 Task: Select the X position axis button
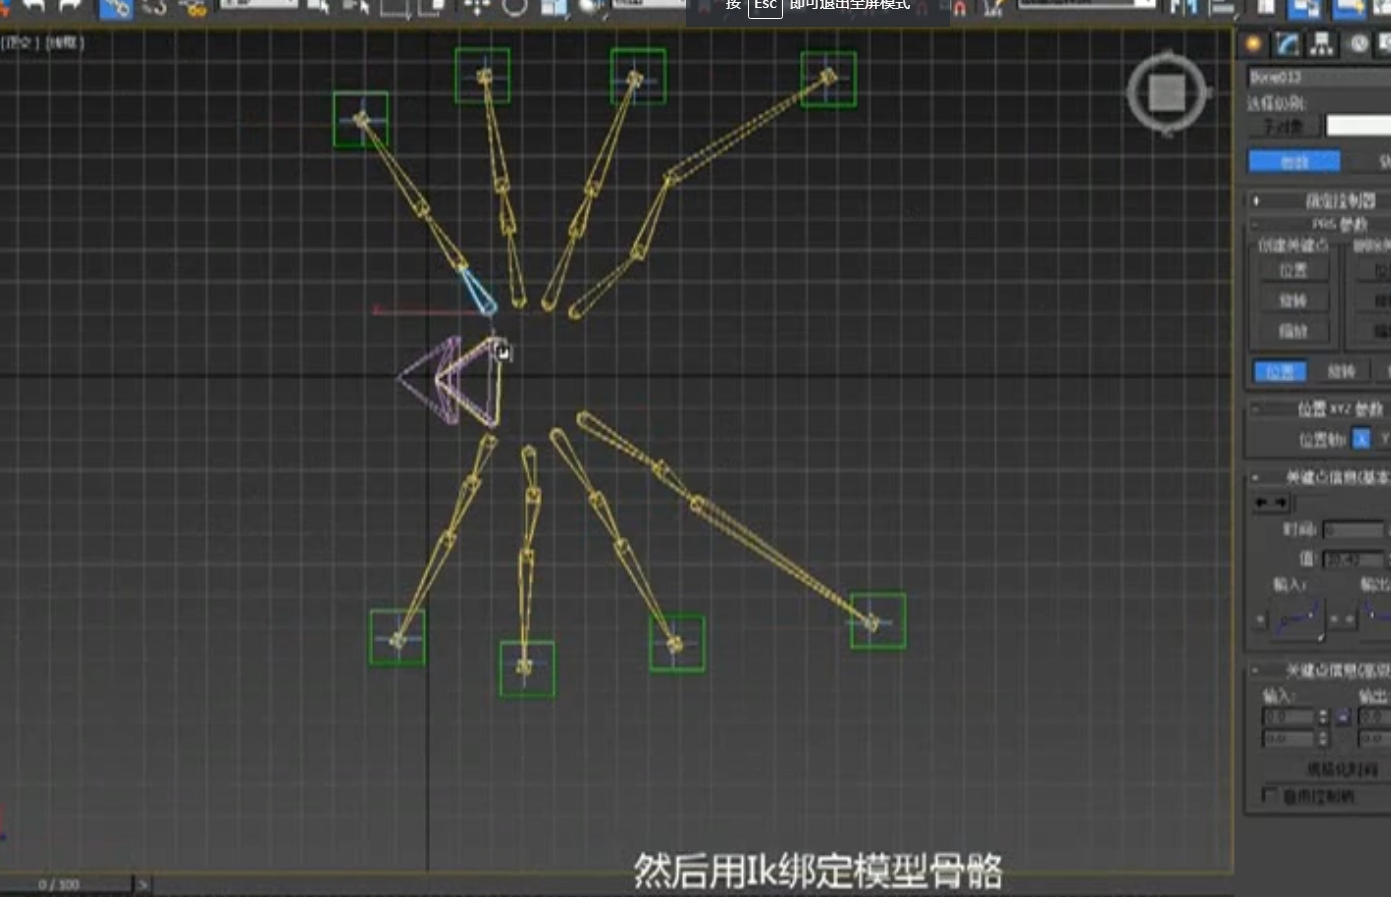1361,439
